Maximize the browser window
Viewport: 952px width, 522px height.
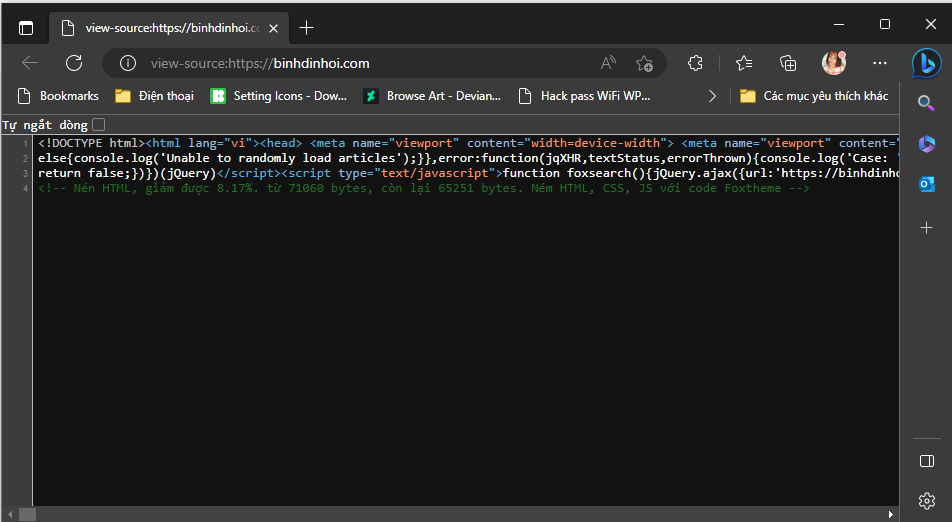click(x=885, y=24)
